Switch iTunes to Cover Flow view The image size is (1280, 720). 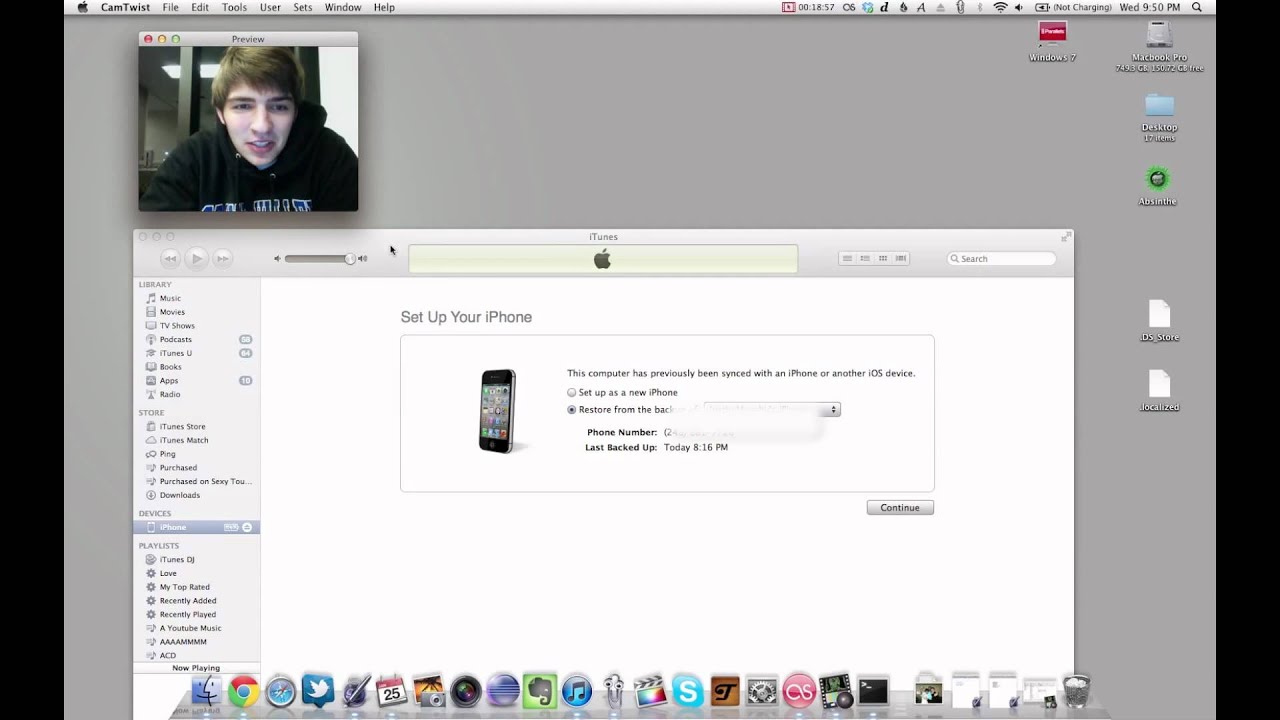(901, 259)
